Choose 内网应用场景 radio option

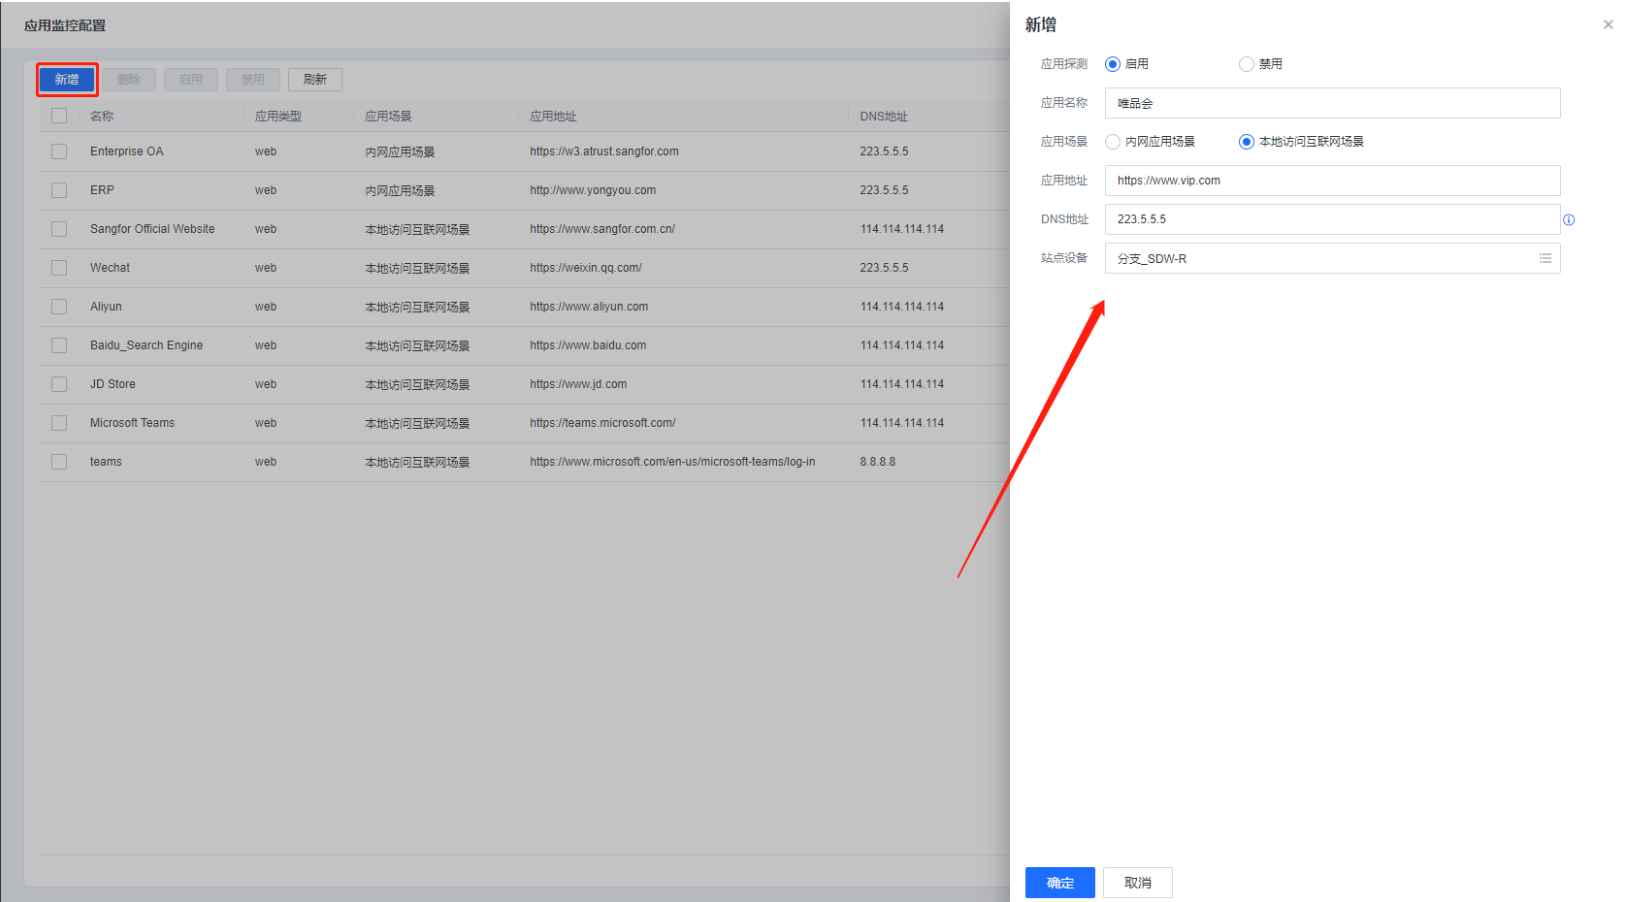(1112, 142)
